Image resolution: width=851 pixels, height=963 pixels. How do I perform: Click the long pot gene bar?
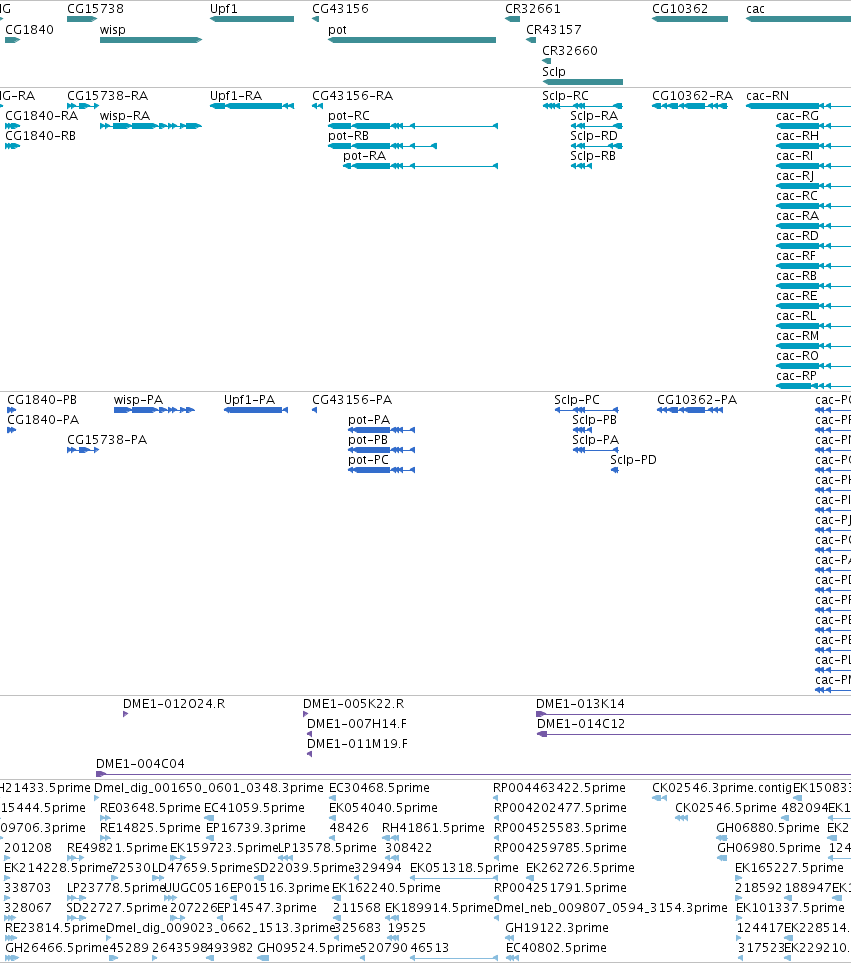pyautogui.click(x=412, y=40)
